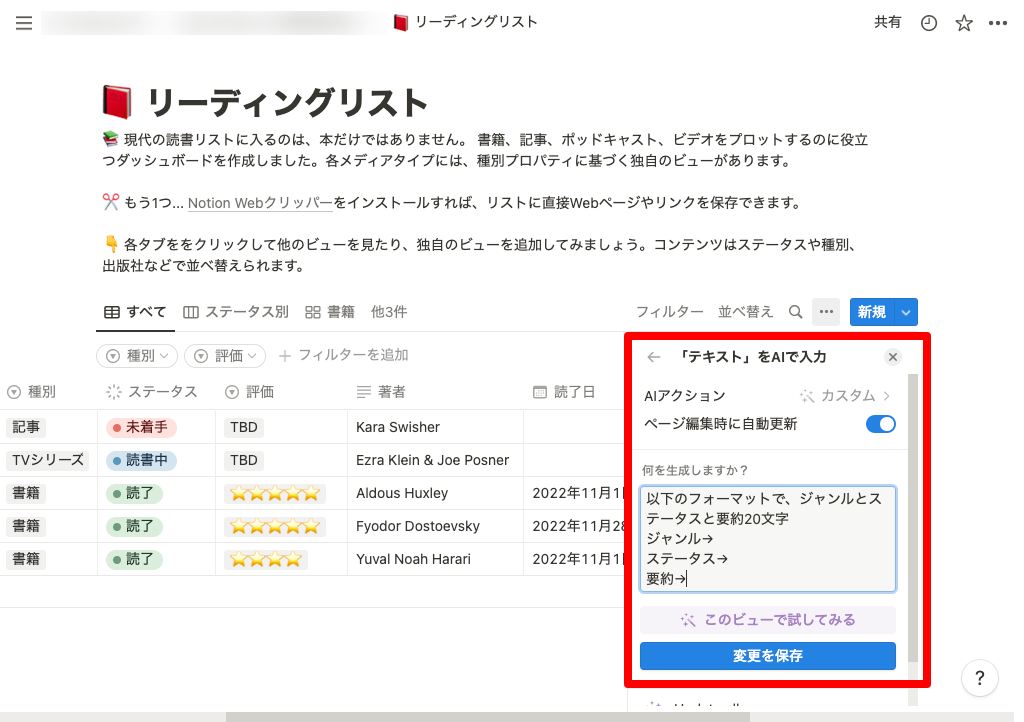This screenshot has width=1024, height=722.
Task: Open top-right page options ellipsis
Action: coord(997,23)
